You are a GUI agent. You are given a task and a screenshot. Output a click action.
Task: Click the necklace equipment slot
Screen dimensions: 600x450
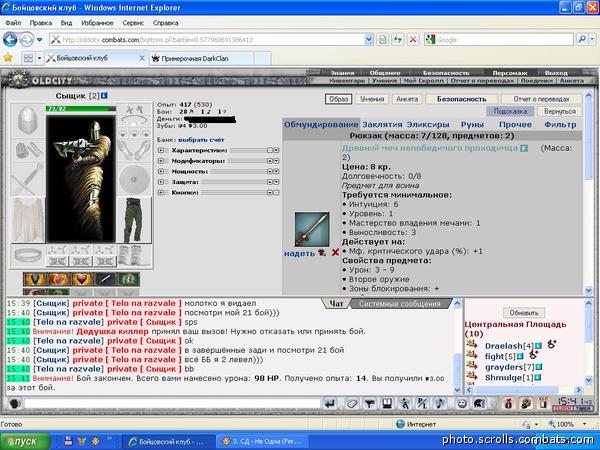(x=134, y=122)
